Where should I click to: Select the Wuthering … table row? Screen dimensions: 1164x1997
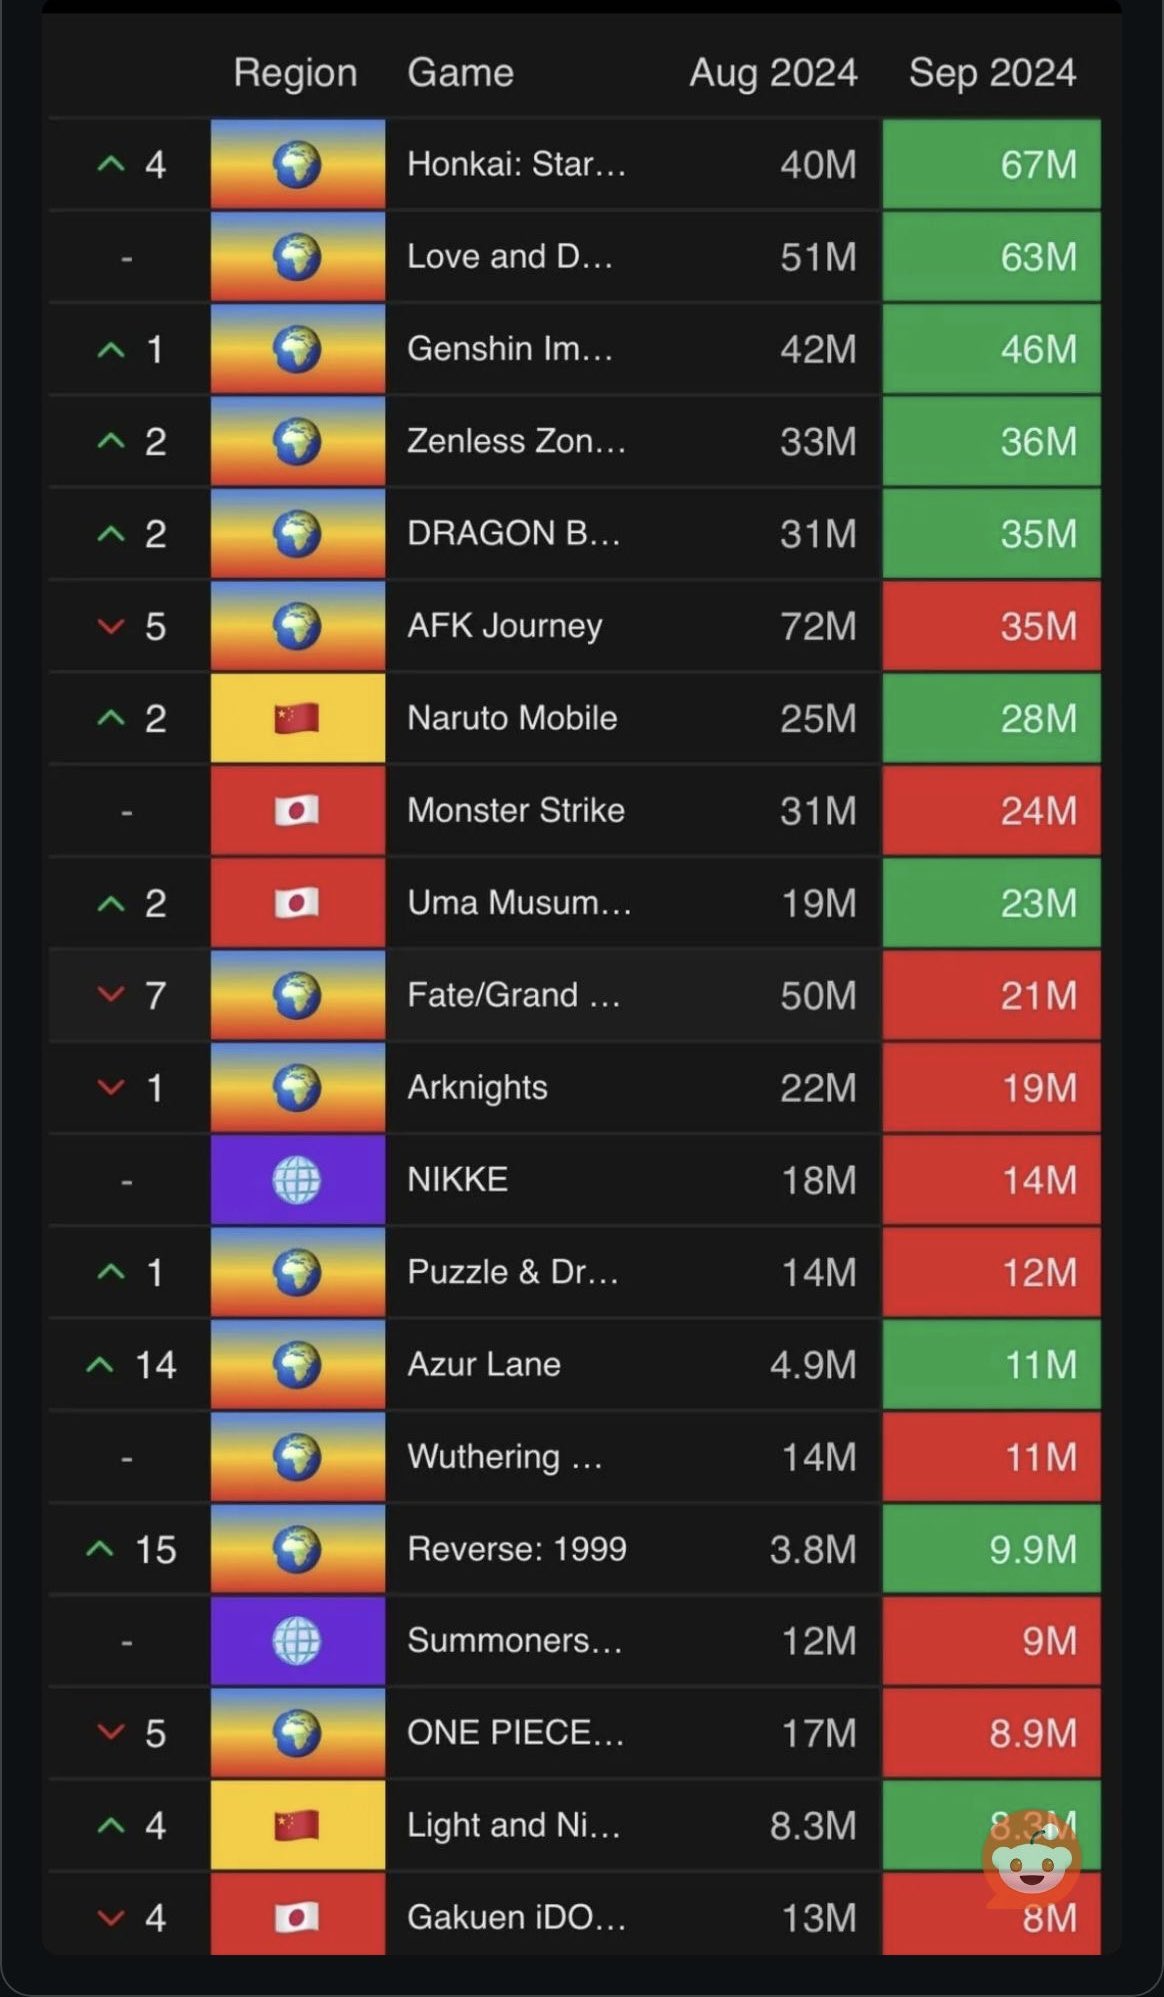(x=575, y=1457)
